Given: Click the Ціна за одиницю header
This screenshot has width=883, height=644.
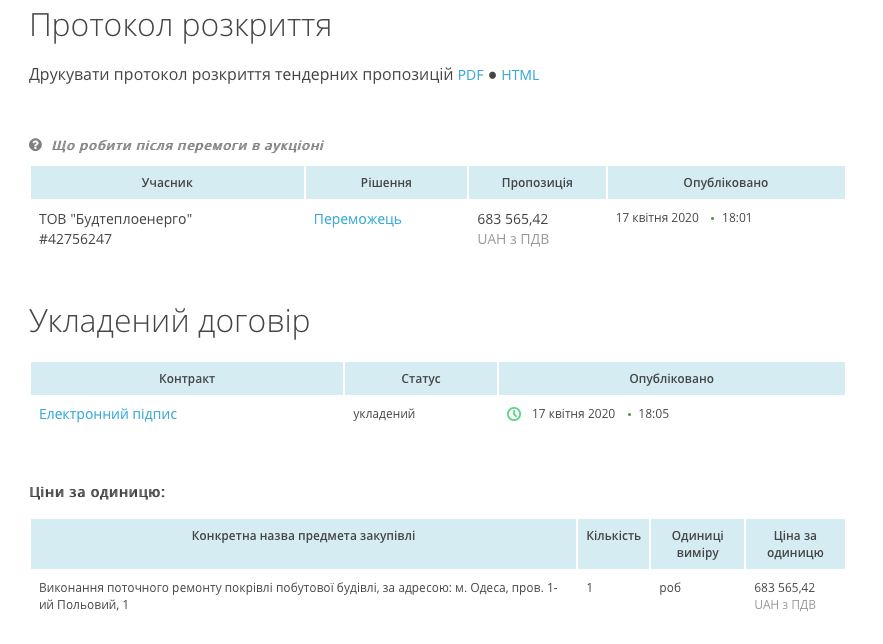Looking at the screenshot, I should [x=795, y=544].
